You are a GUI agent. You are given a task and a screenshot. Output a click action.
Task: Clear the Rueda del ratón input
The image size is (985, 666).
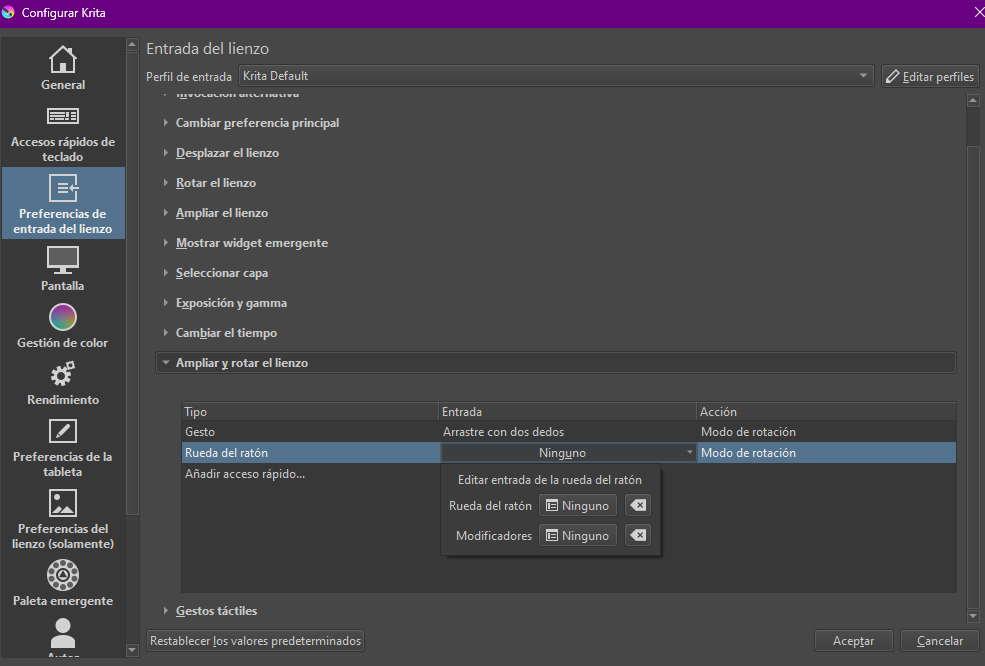click(x=637, y=506)
